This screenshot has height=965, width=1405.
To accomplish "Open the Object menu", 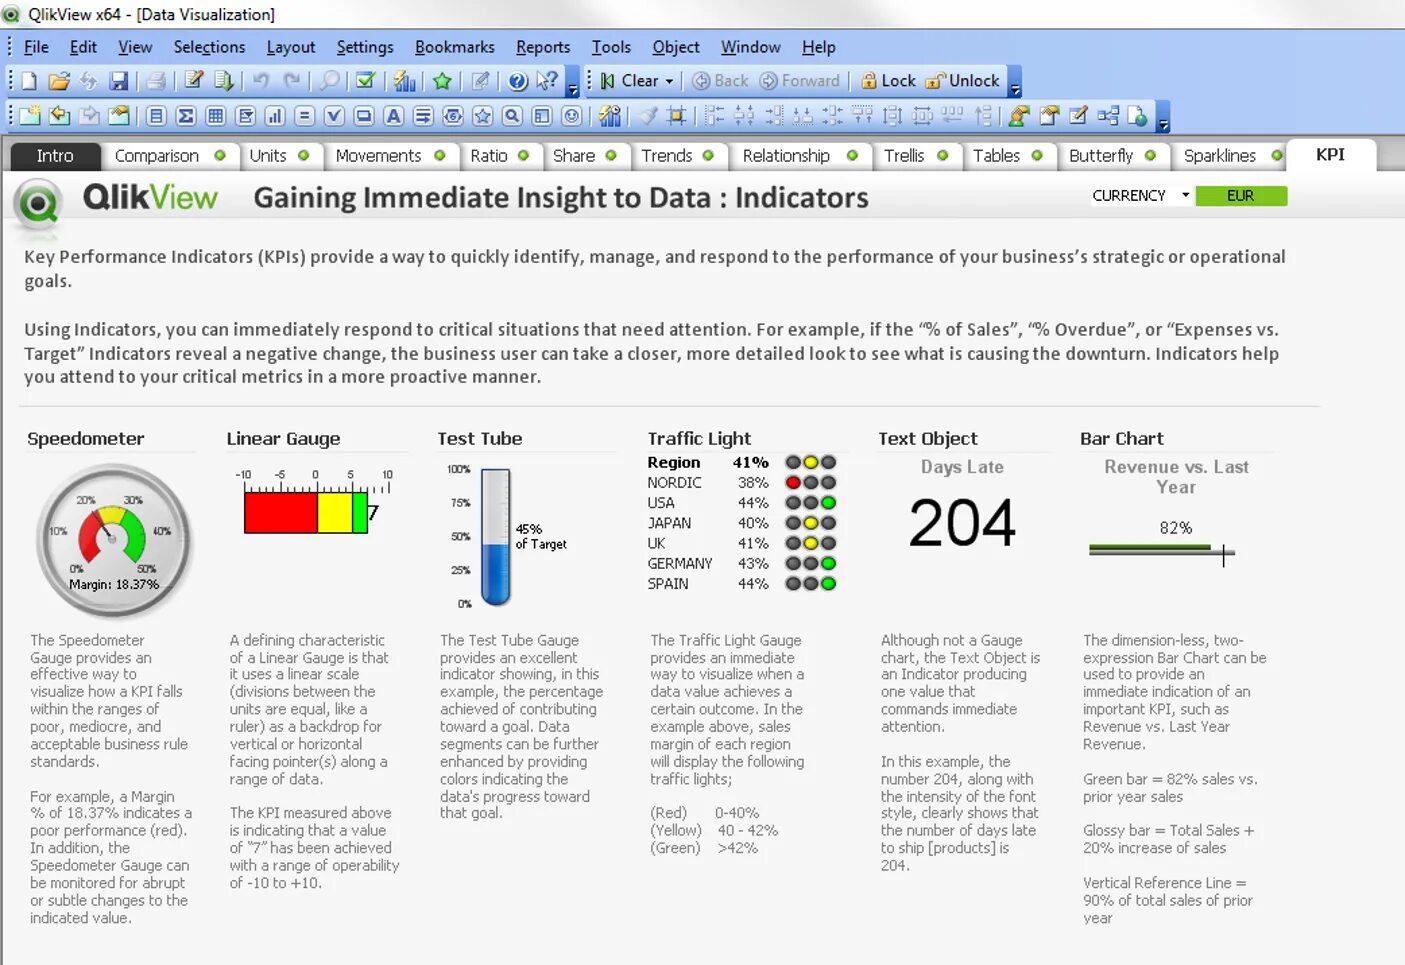I will tap(676, 47).
